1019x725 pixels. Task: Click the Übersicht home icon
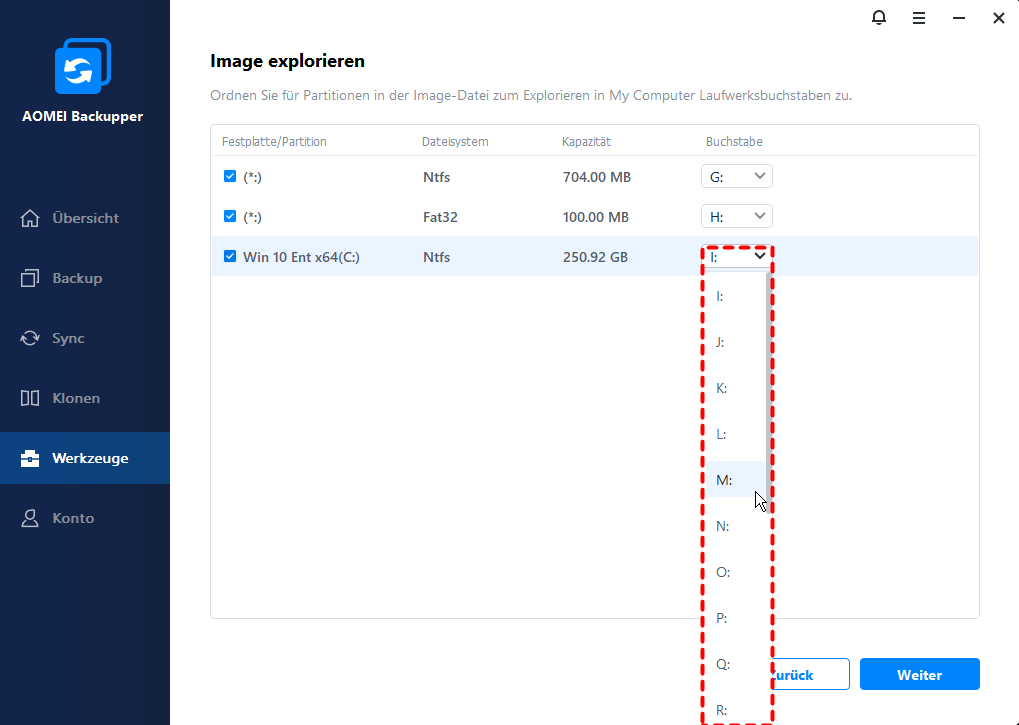coord(30,218)
